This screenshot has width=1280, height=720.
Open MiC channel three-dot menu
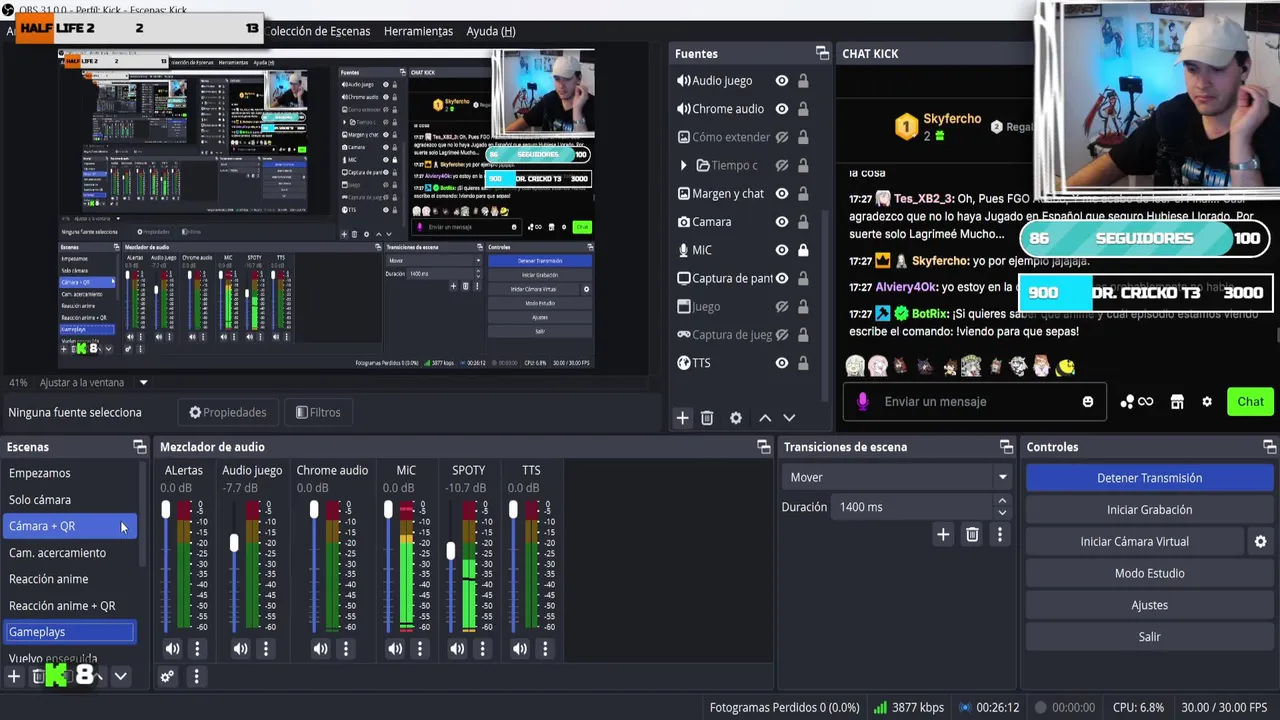(420, 649)
